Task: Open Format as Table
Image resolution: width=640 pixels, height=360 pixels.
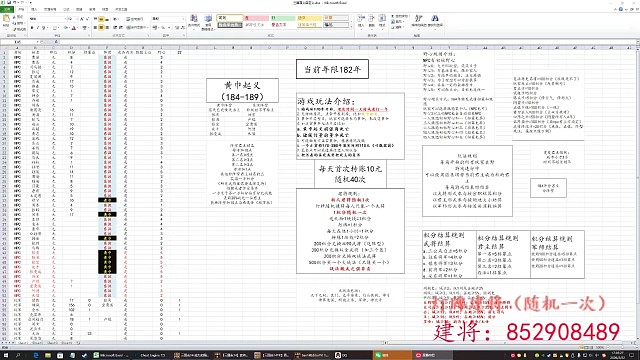Action: (208, 22)
